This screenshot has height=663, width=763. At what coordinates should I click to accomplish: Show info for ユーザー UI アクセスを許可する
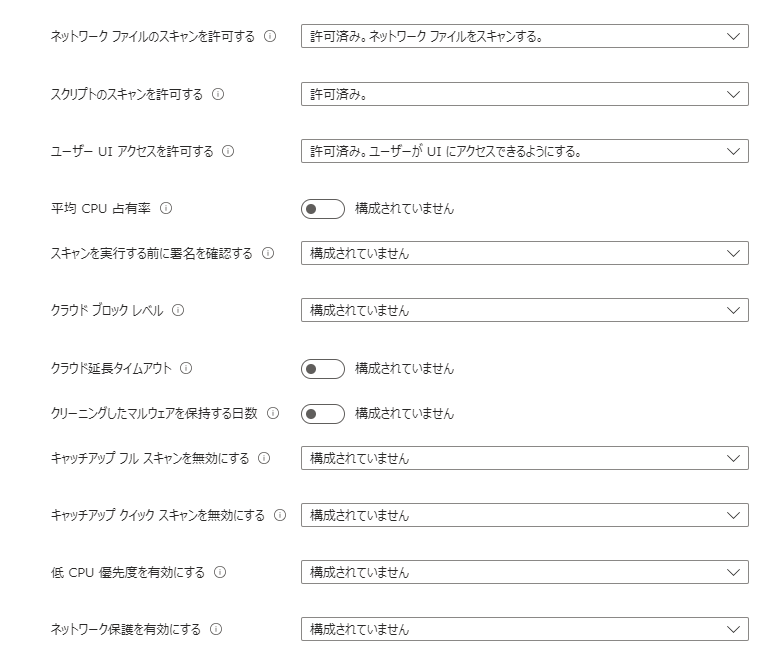coord(228,151)
